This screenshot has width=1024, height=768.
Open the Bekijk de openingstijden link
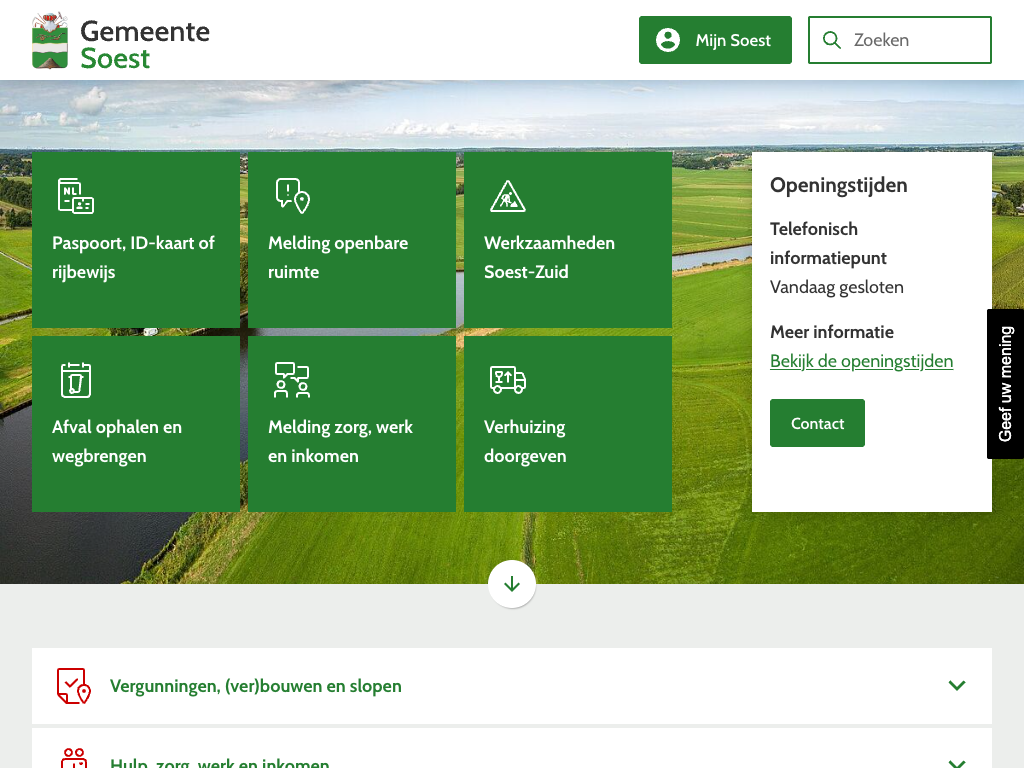[x=861, y=361]
